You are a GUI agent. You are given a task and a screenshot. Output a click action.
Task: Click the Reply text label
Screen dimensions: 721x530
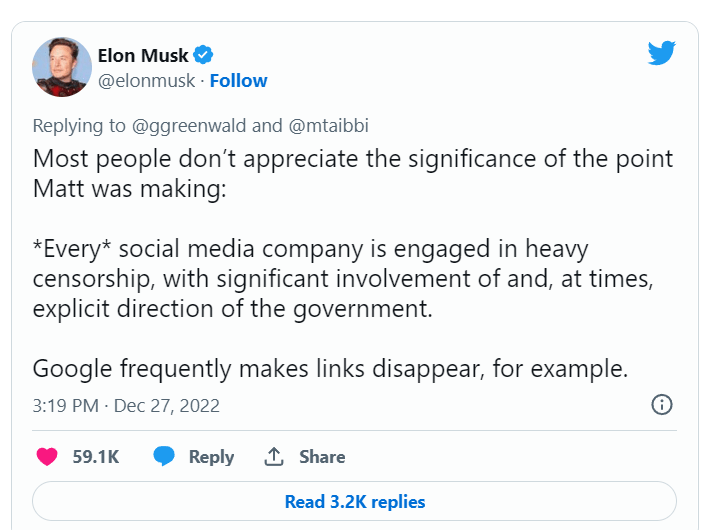(211, 457)
